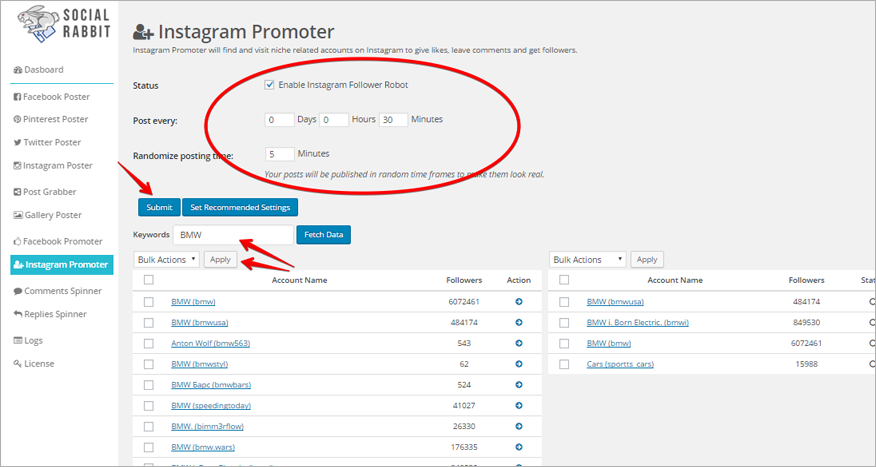Click the left table's Apply button
Screen dimensions: 876x467
coord(220,260)
